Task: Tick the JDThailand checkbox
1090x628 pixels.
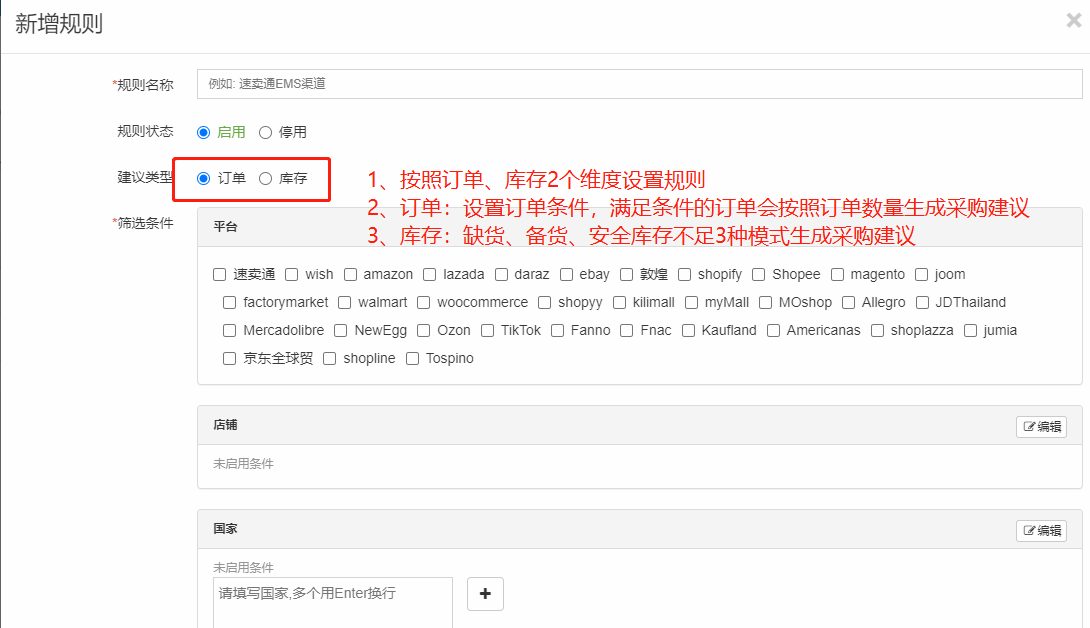Action: click(922, 303)
